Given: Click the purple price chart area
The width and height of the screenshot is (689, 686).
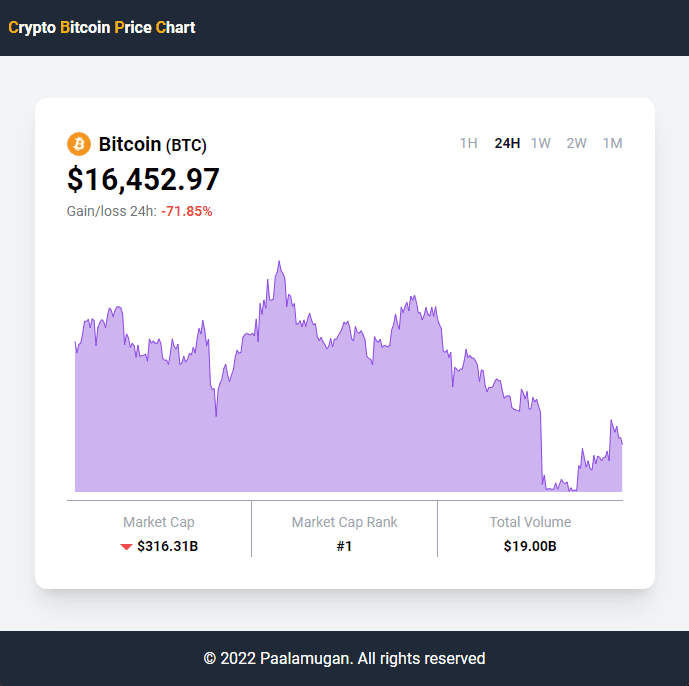Looking at the screenshot, I should pos(348,376).
